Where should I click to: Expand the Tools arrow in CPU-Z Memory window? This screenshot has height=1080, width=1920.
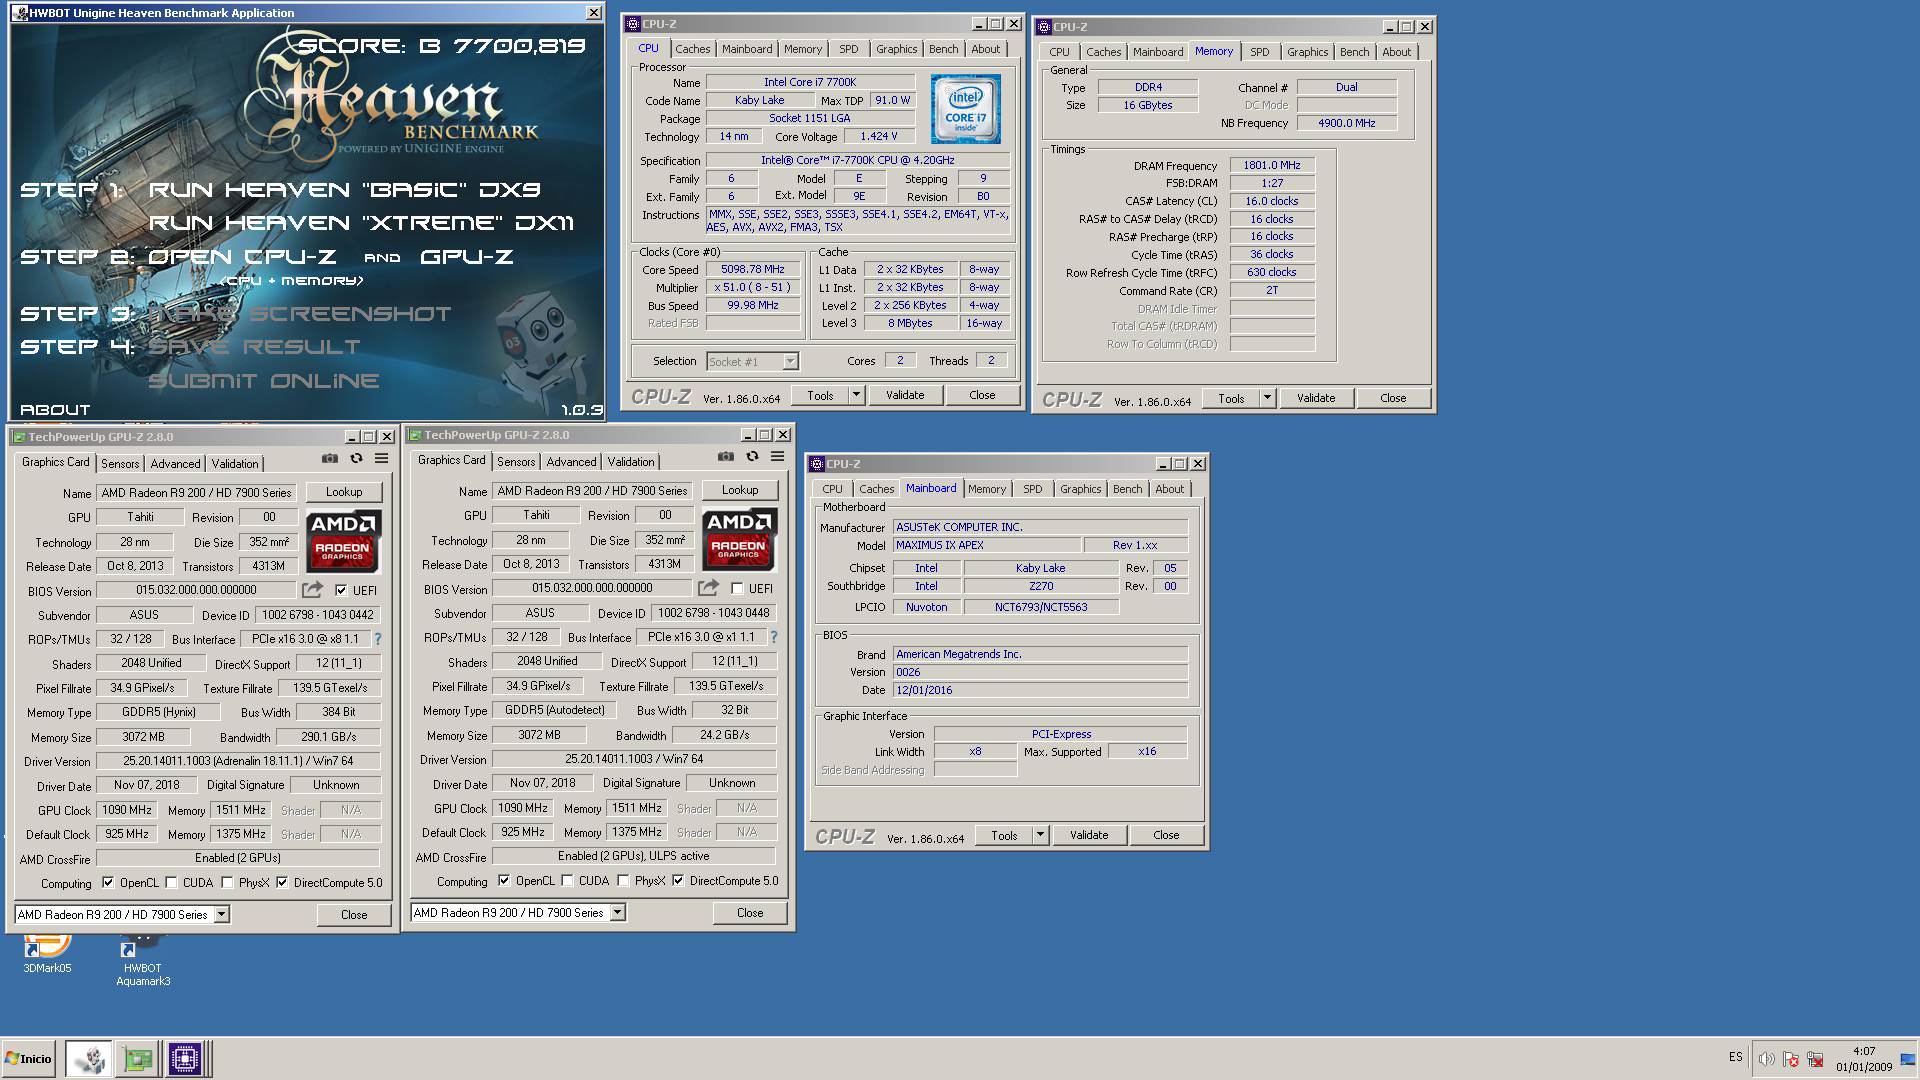(1267, 399)
